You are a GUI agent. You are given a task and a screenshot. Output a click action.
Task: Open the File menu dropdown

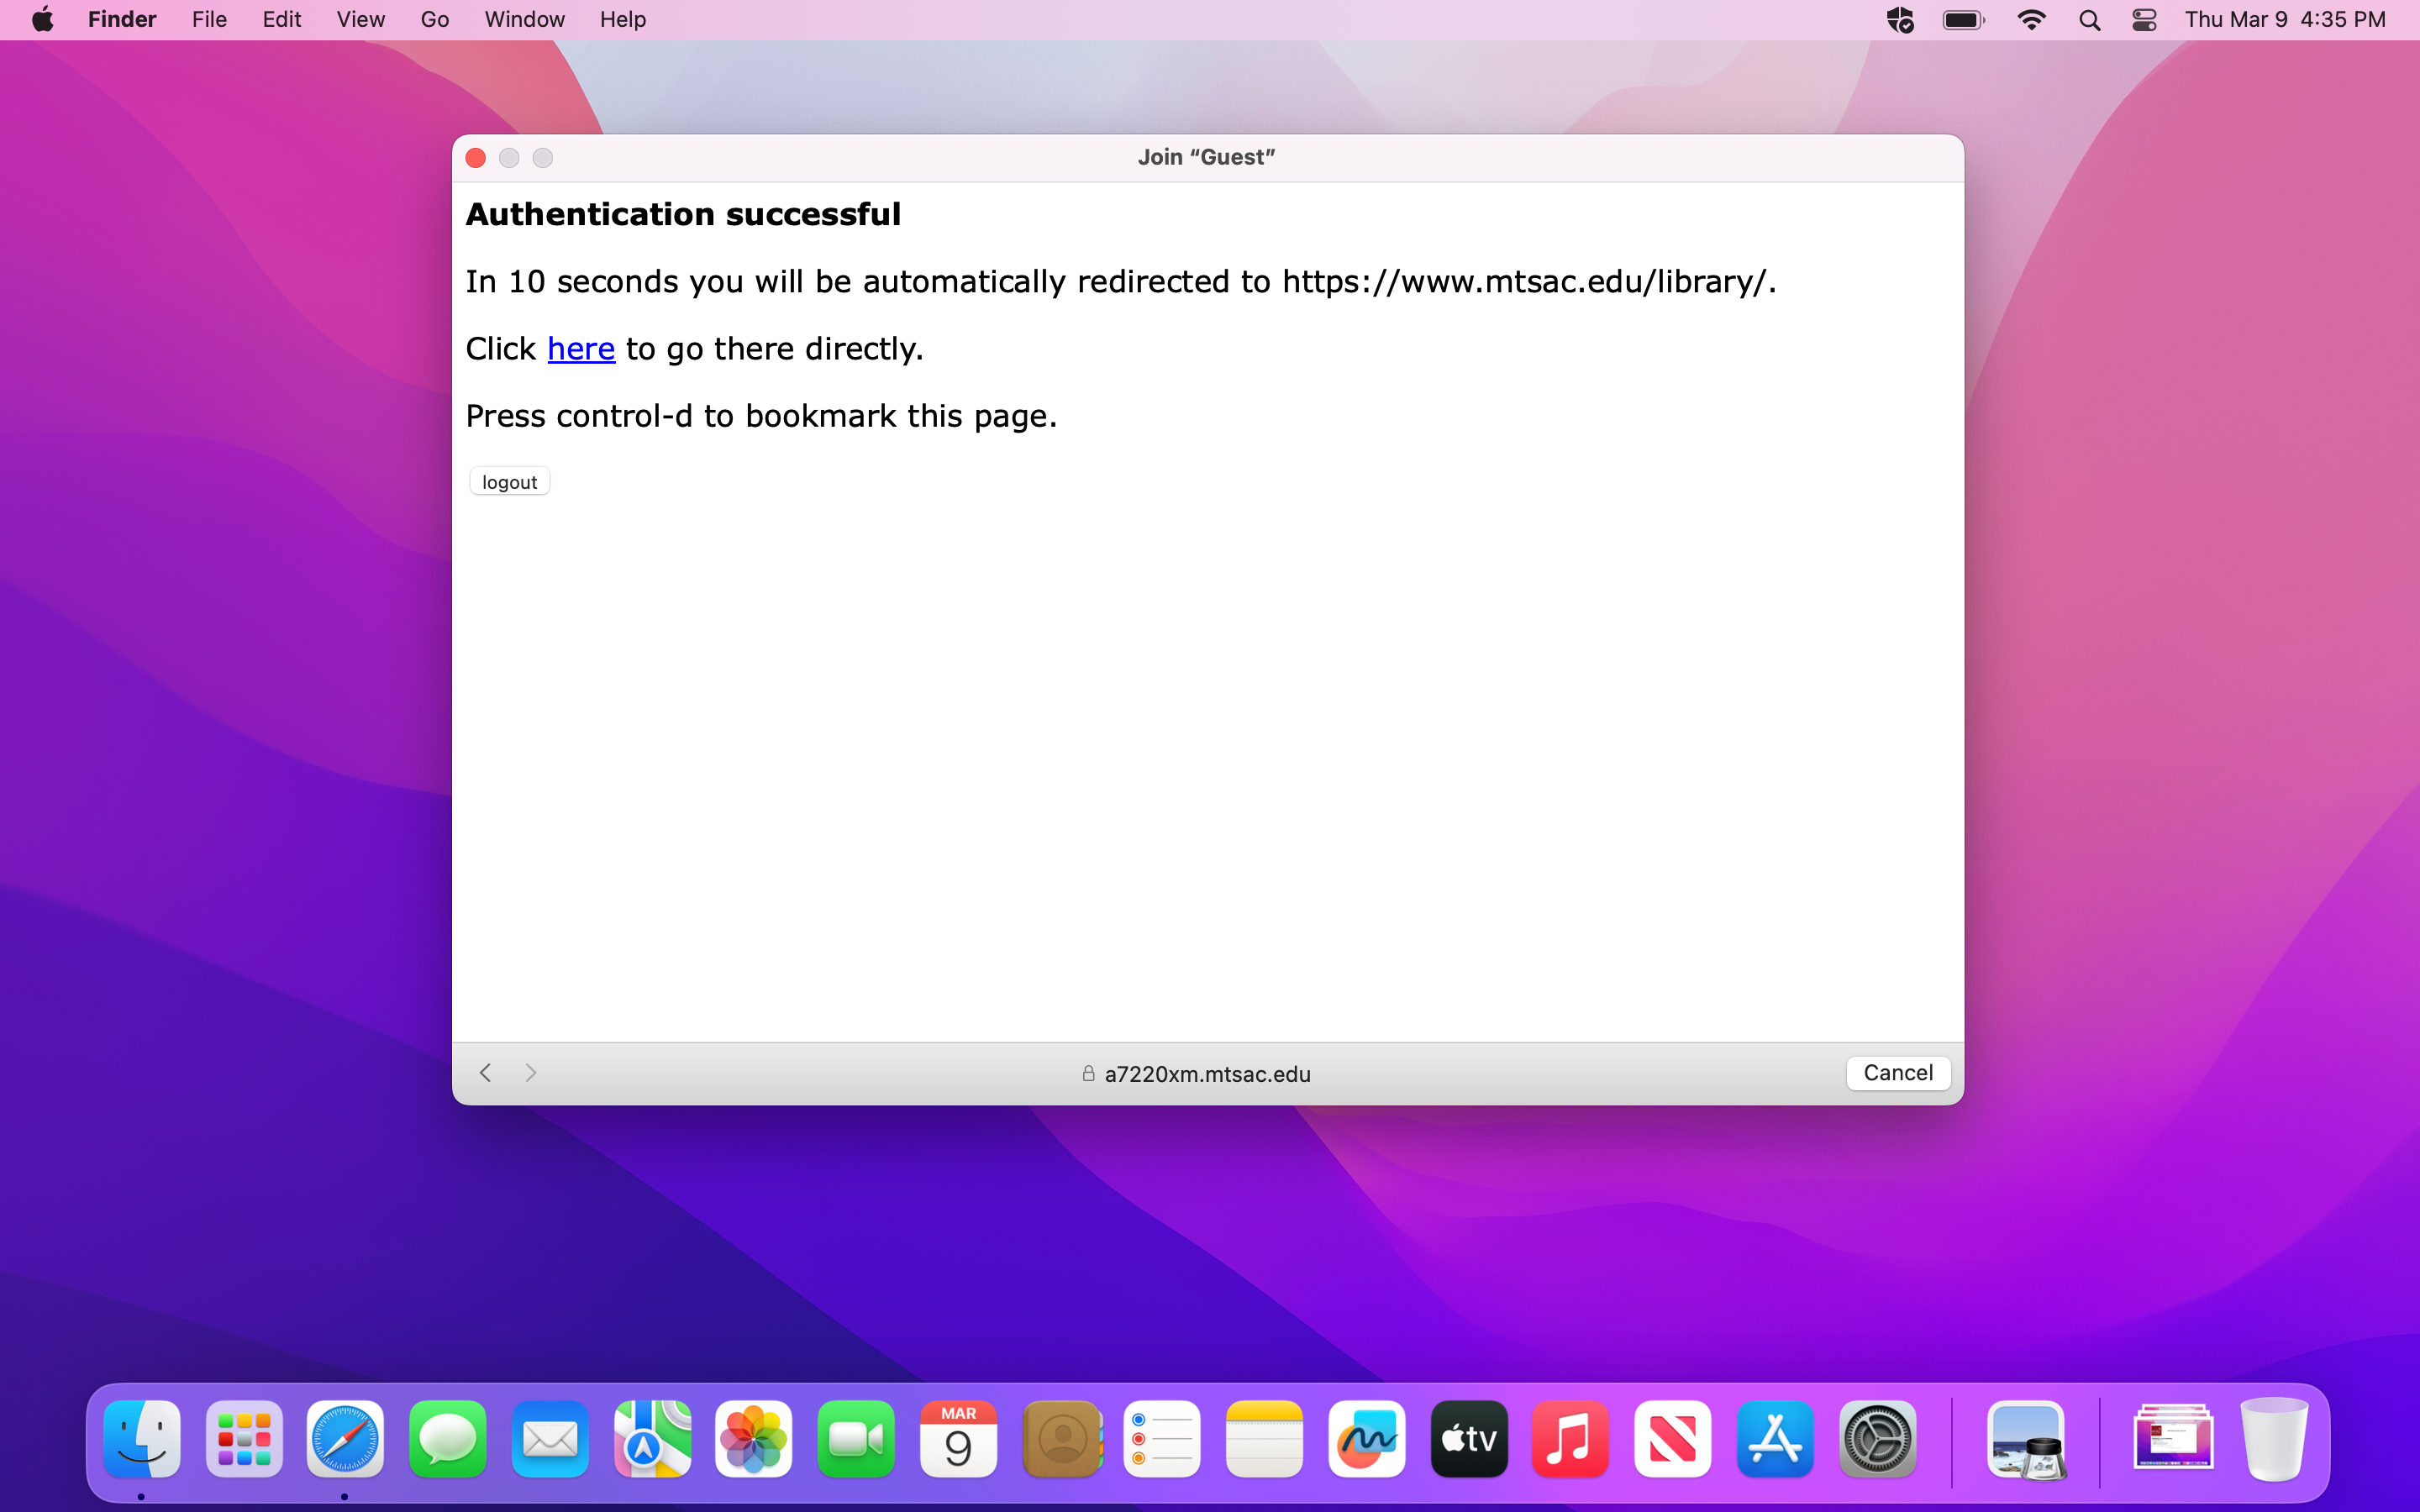click(x=209, y=20)
